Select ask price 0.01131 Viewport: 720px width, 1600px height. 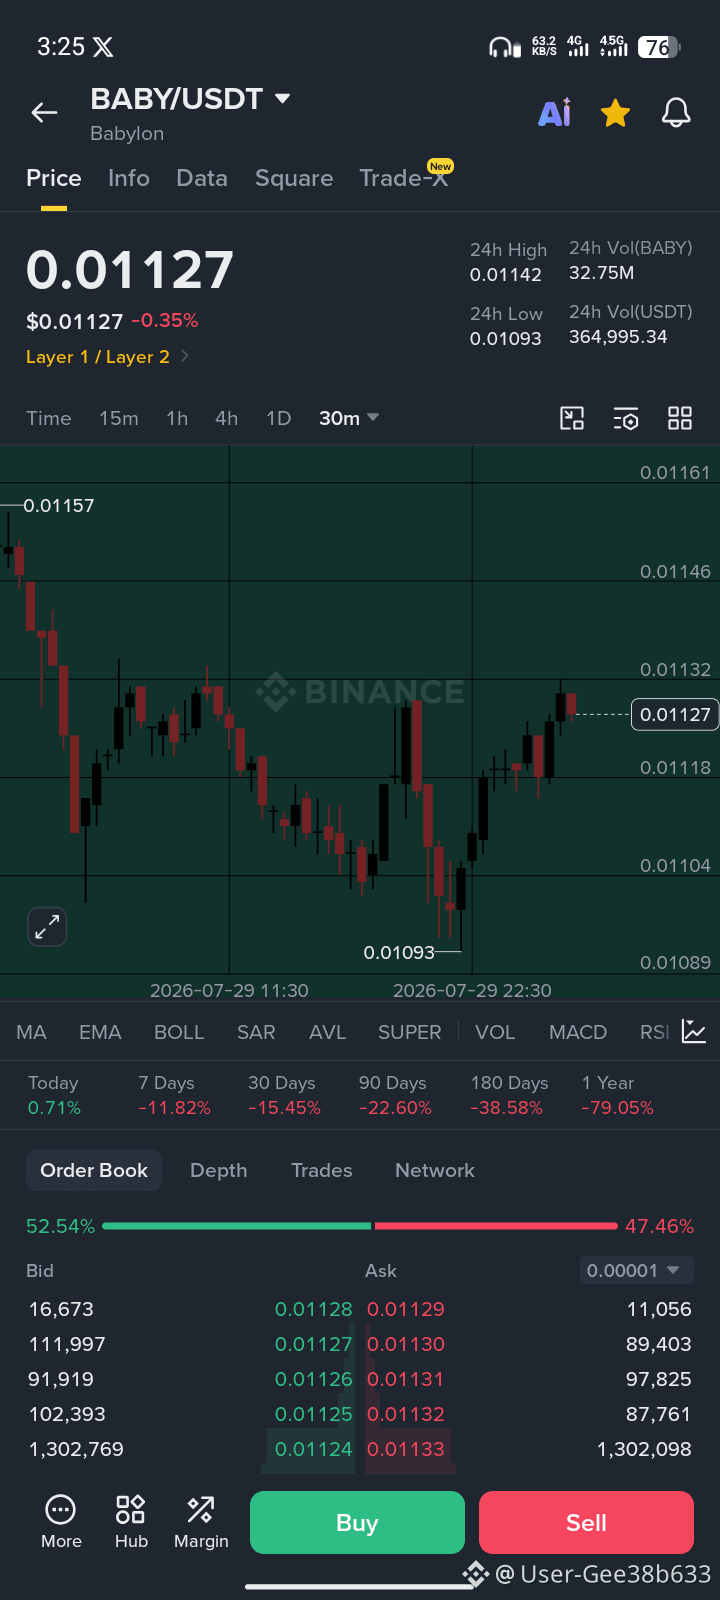coord(406,1379)
